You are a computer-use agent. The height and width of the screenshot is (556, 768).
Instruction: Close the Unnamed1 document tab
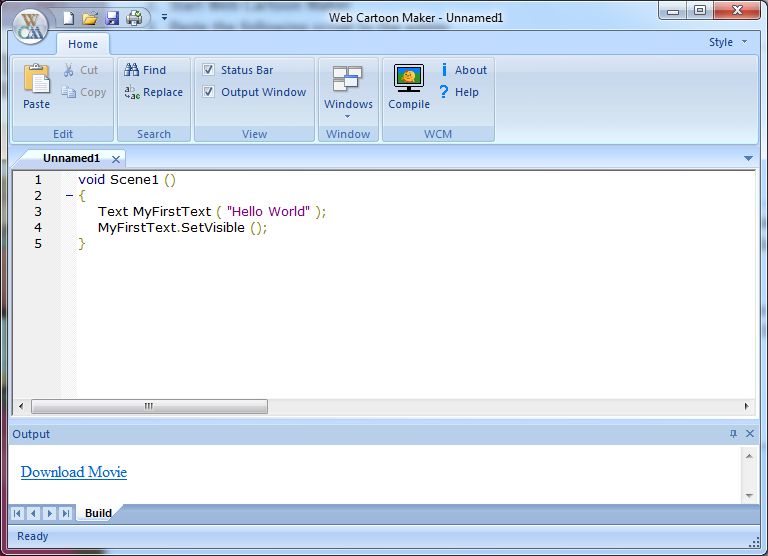tap(116, 159)
